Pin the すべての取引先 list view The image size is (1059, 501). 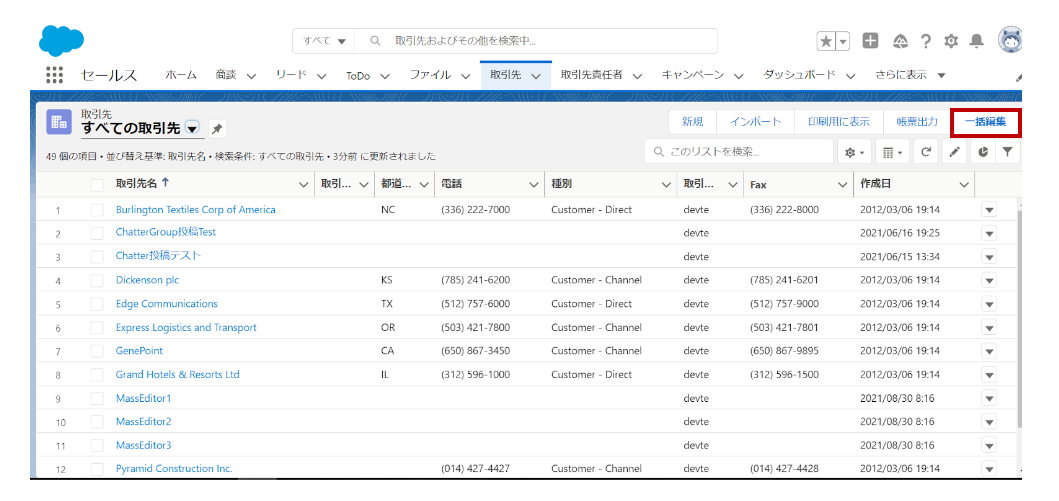(216, 128)
